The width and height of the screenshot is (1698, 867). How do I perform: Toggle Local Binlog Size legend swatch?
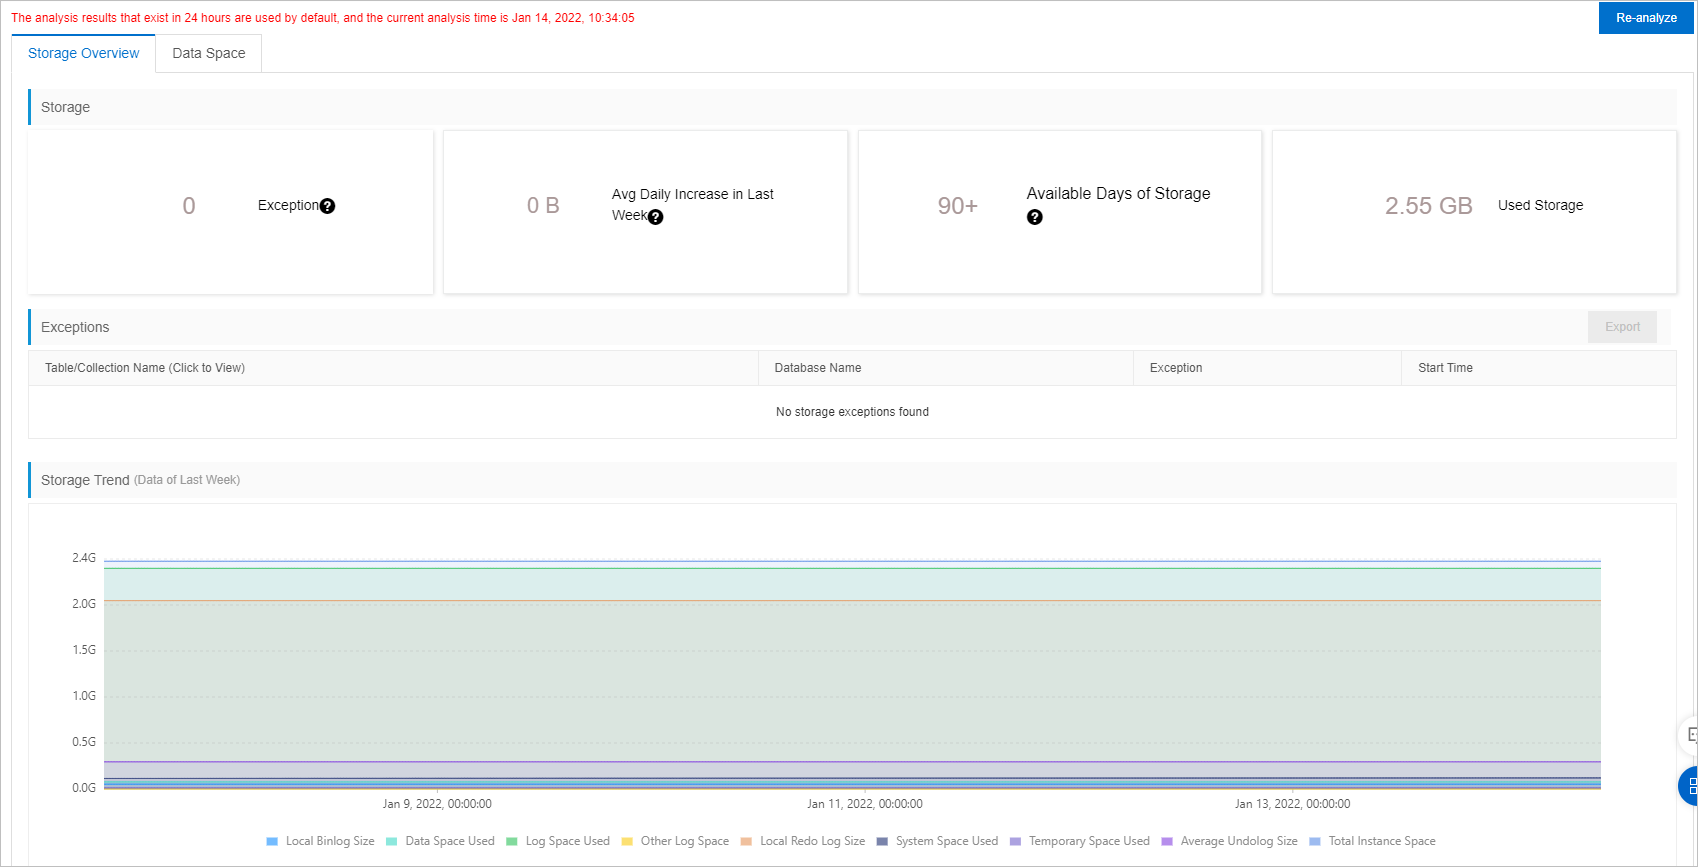272,841
